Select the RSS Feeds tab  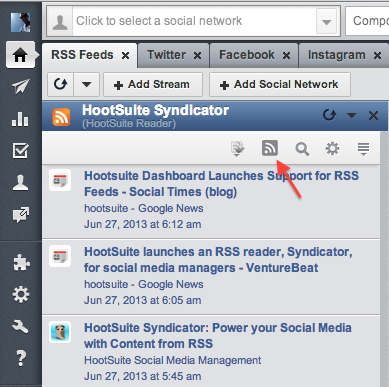point(82,55)
